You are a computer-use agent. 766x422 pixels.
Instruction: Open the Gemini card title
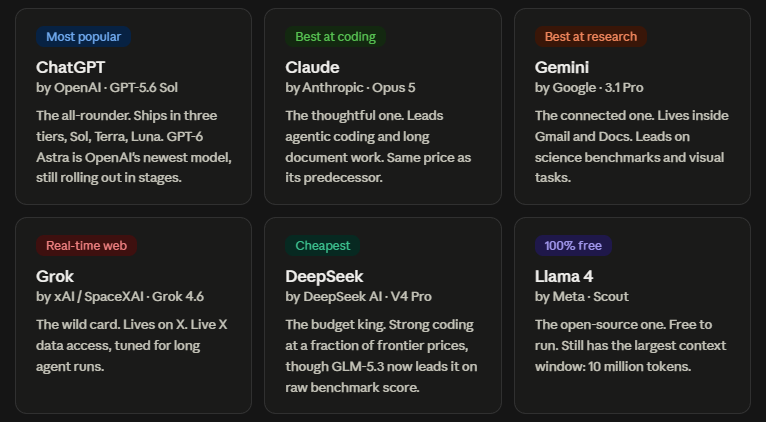pos(562,67)
